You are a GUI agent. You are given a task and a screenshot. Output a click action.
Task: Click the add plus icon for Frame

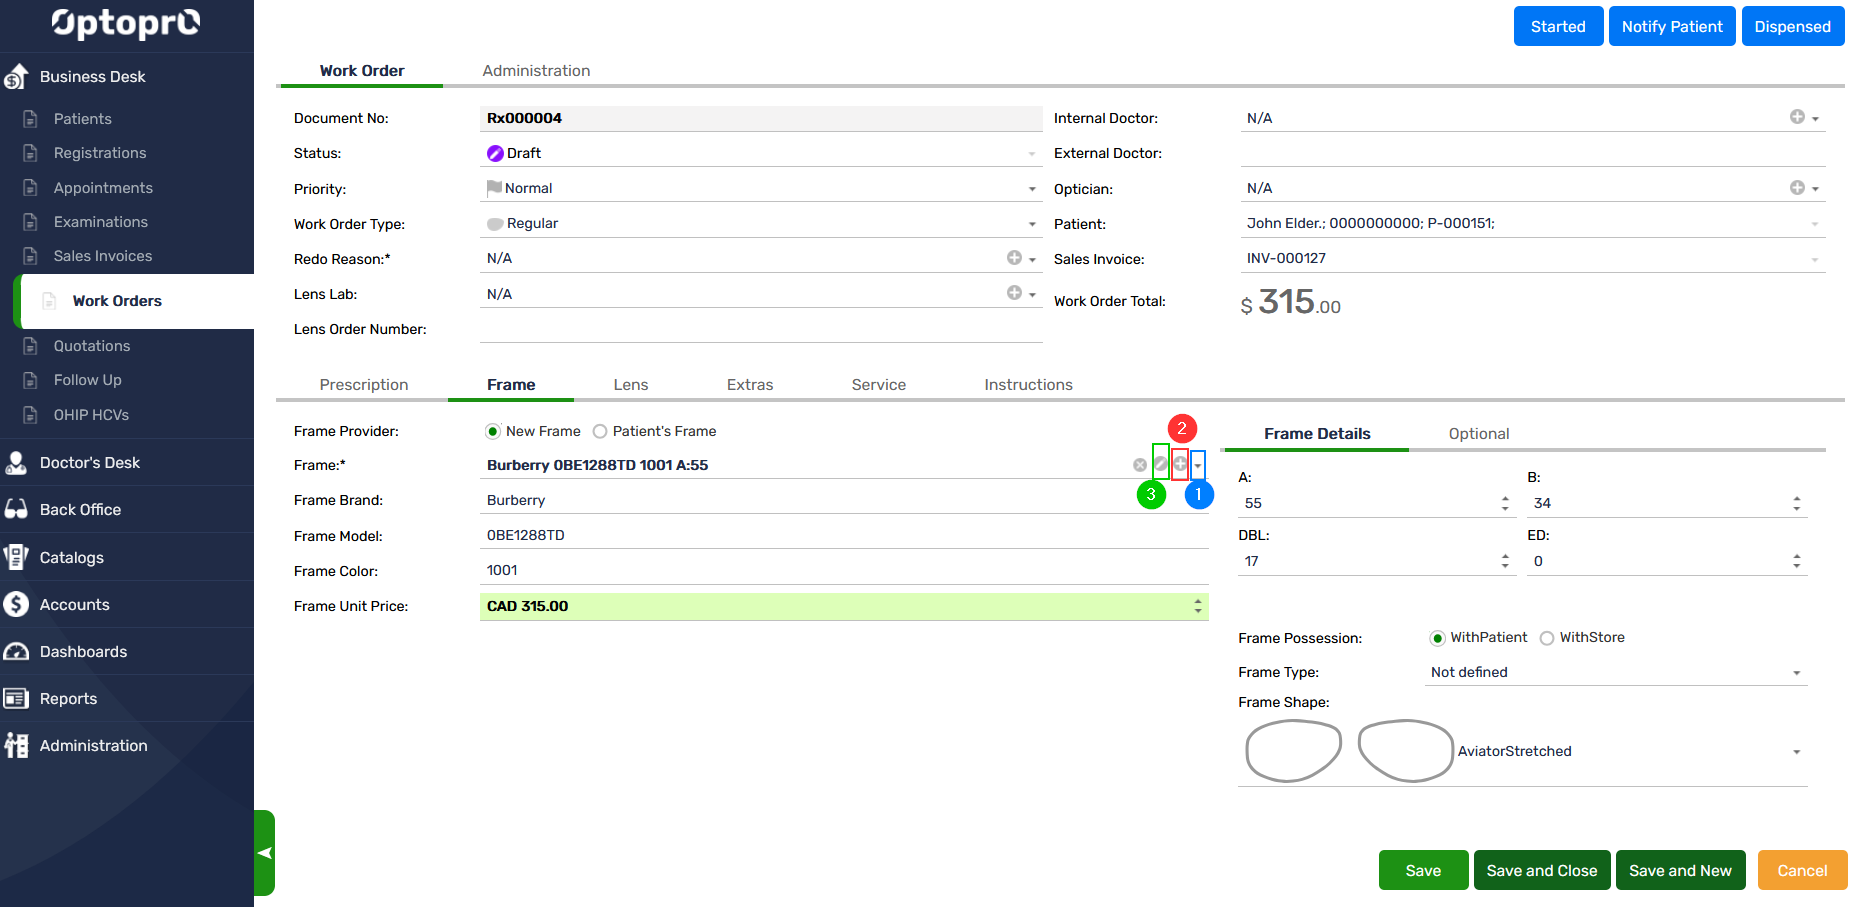pyautogui.click(x=1180, y=464)
